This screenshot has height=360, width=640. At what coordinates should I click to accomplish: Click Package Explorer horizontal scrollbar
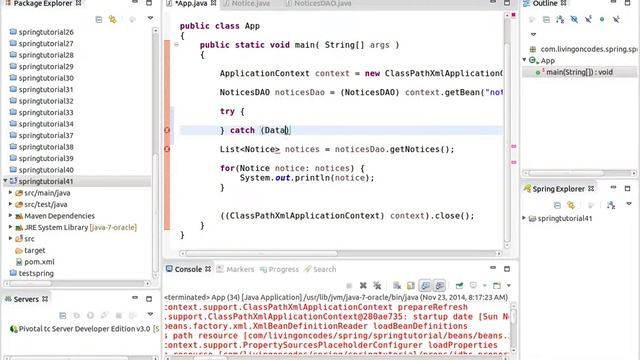(x=77, y=283)
